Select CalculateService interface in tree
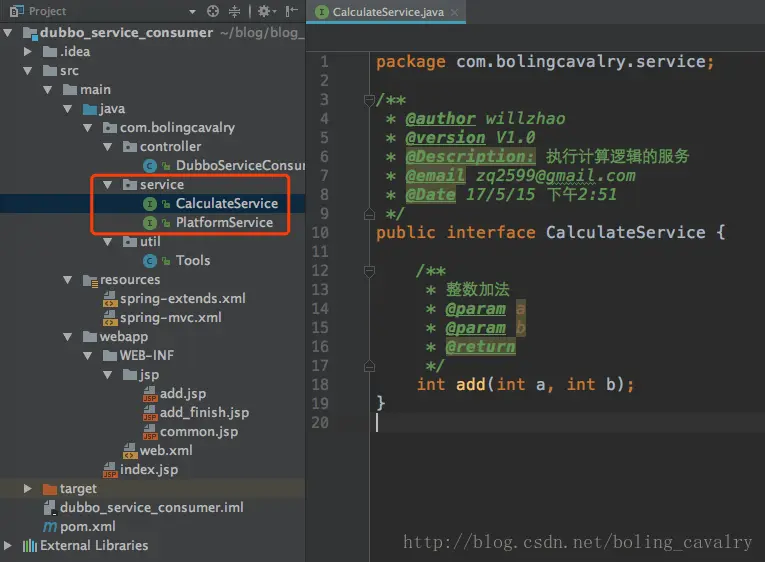Screen dimensions: 765x562 click(227, 203)
